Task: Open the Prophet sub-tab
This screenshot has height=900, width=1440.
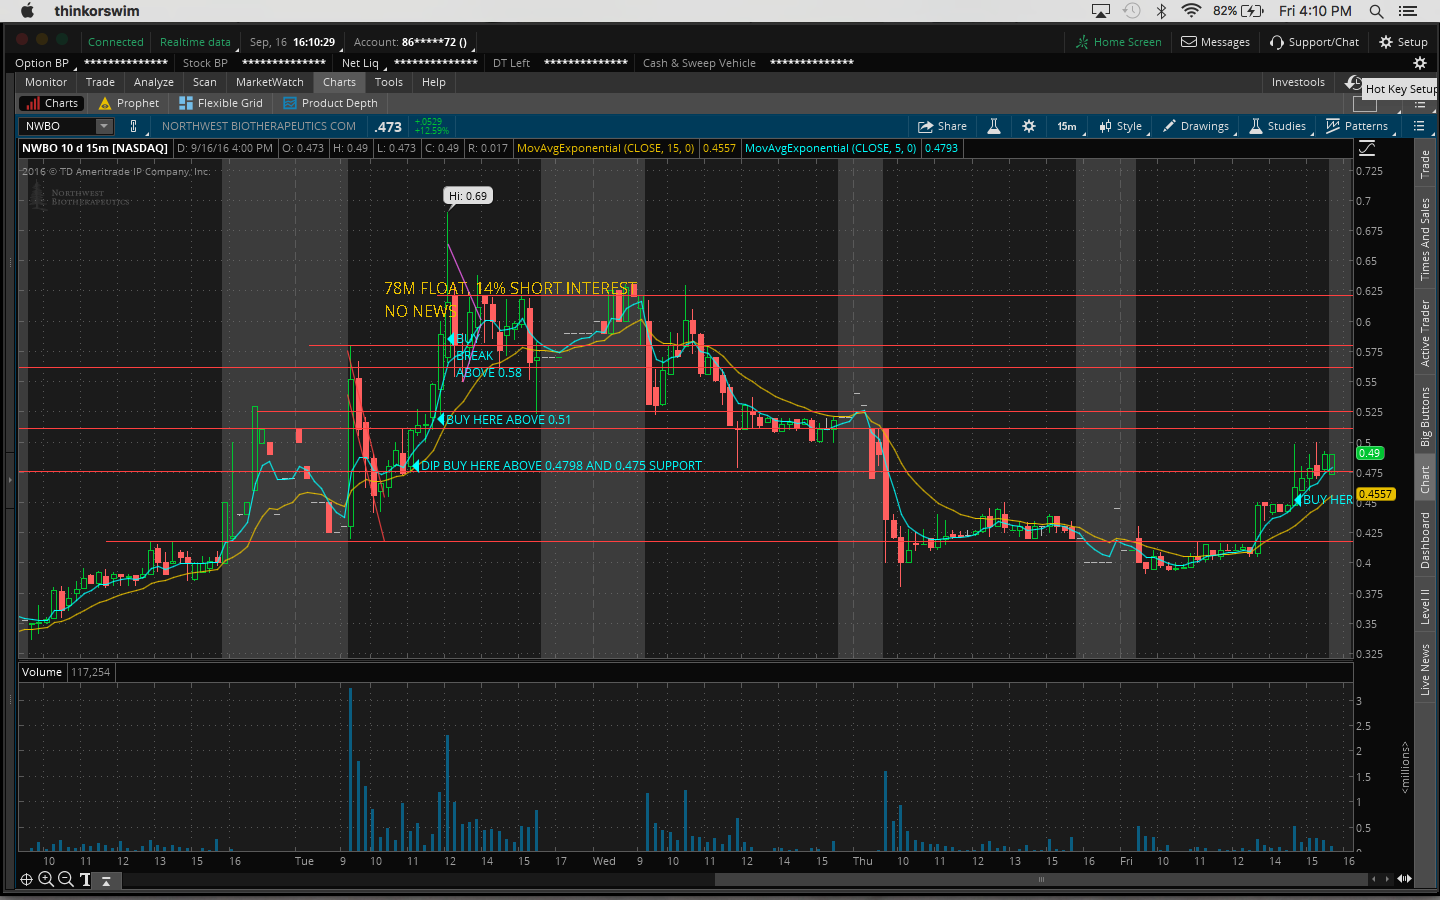Action: pos(128,103)
